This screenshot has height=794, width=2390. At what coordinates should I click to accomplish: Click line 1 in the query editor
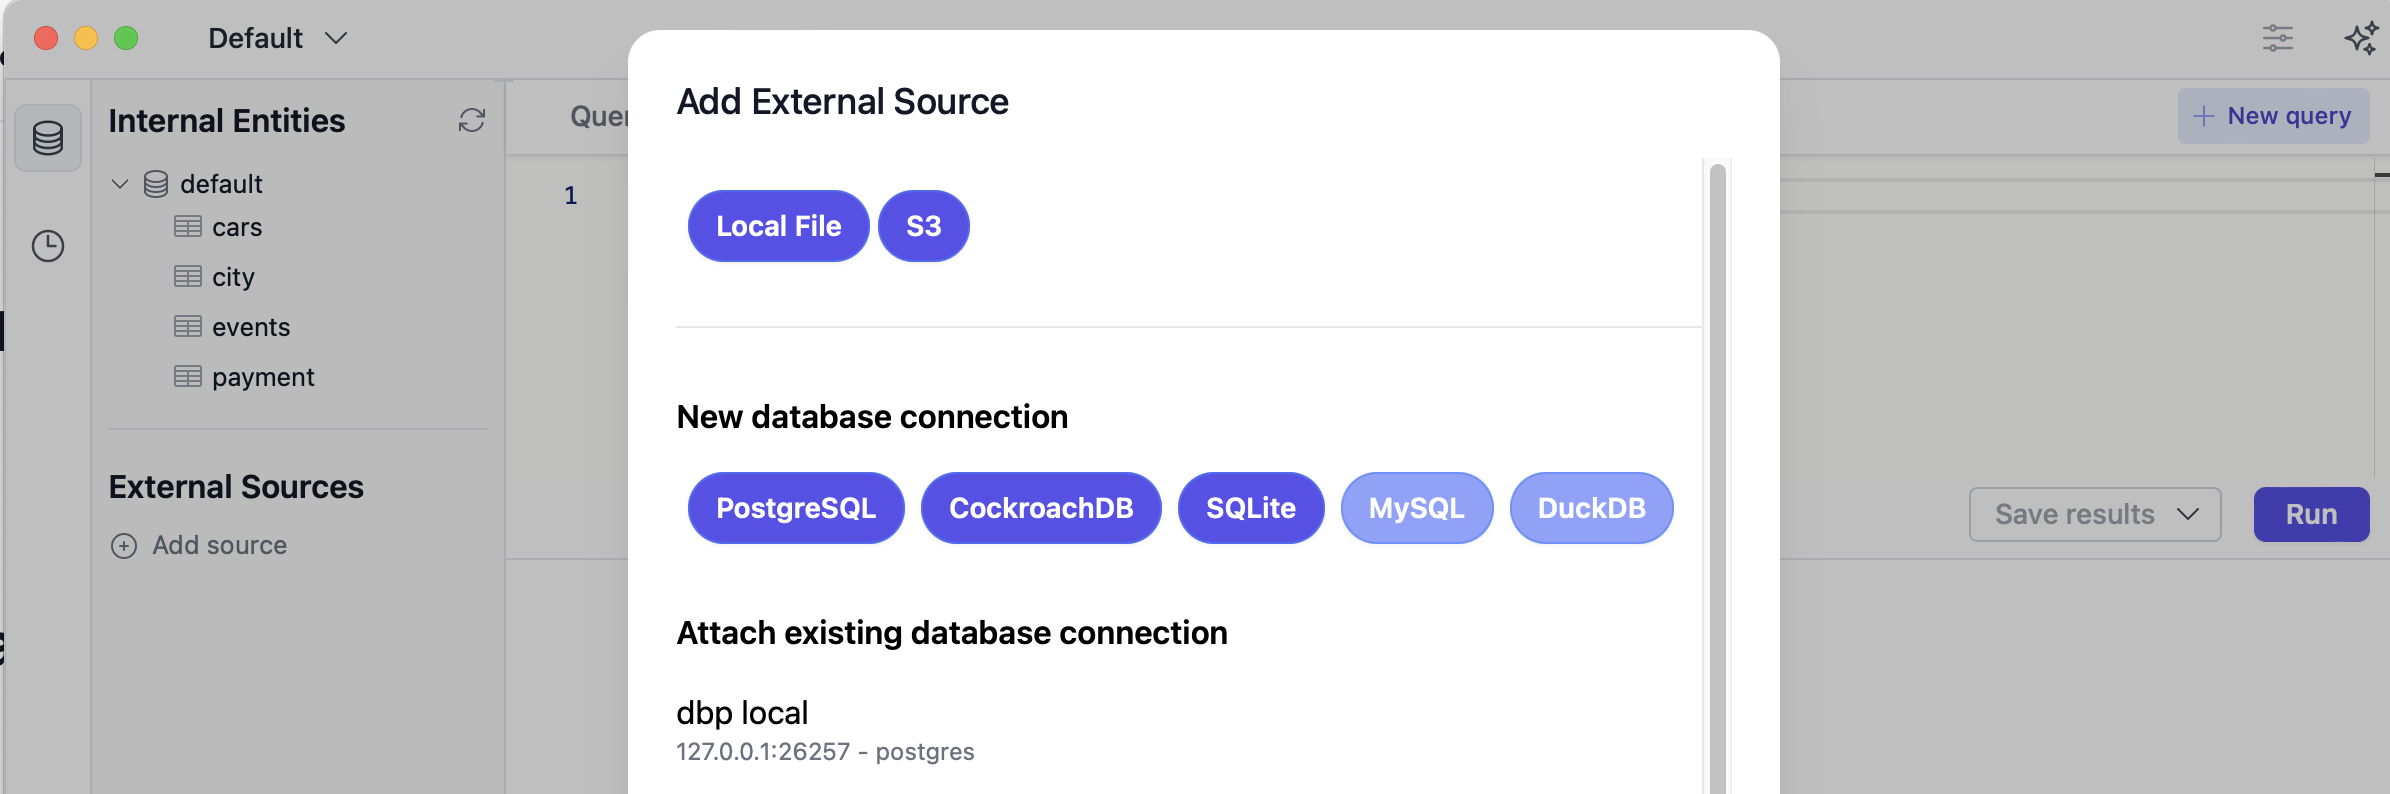point(570,195)
